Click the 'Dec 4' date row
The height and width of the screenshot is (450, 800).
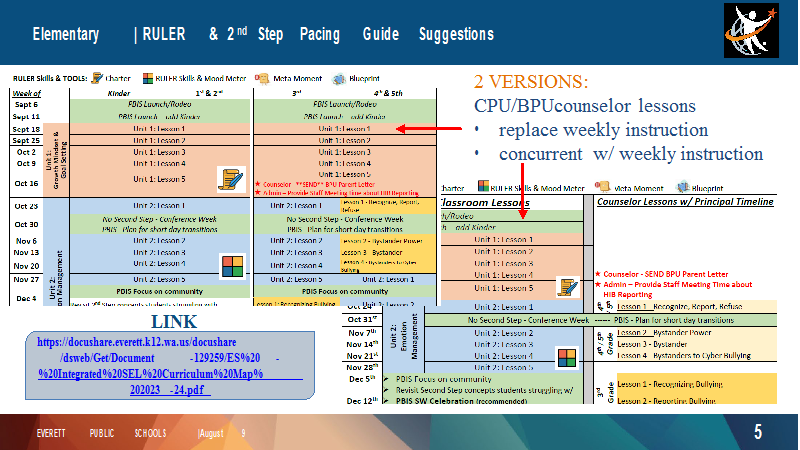coord(26,298)
